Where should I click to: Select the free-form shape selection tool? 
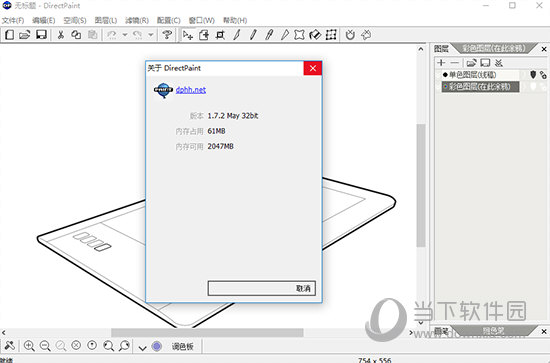coord(299,35)
